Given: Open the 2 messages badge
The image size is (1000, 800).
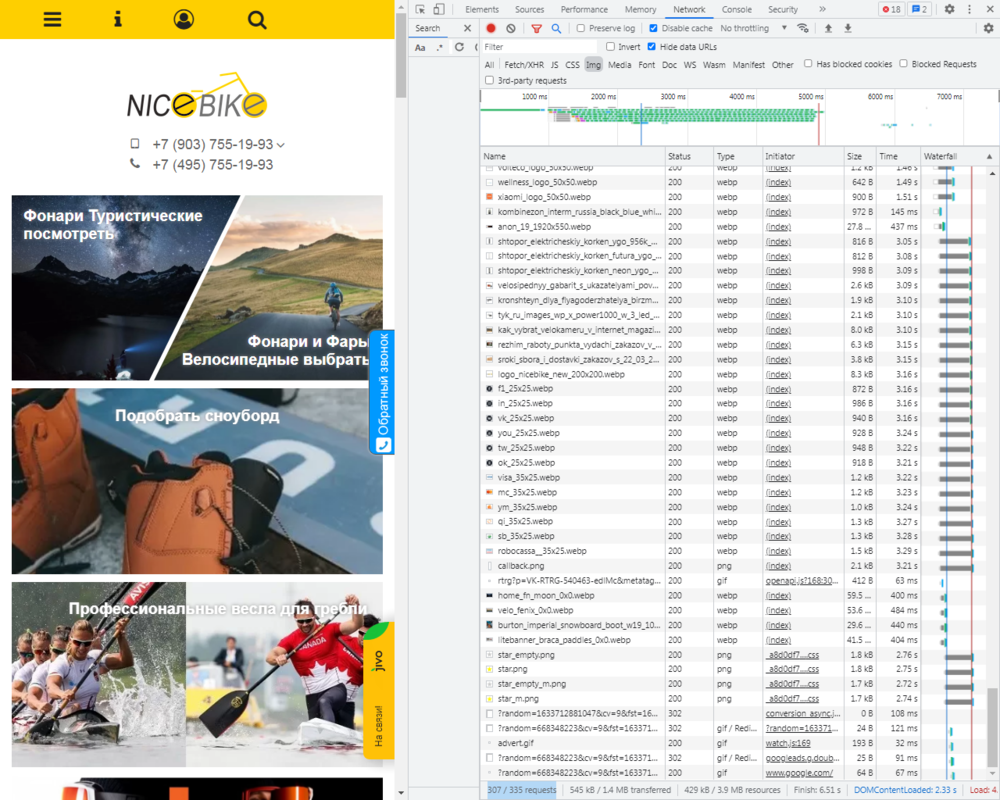Looking at the screenshot, I should [x=920, y=10].
